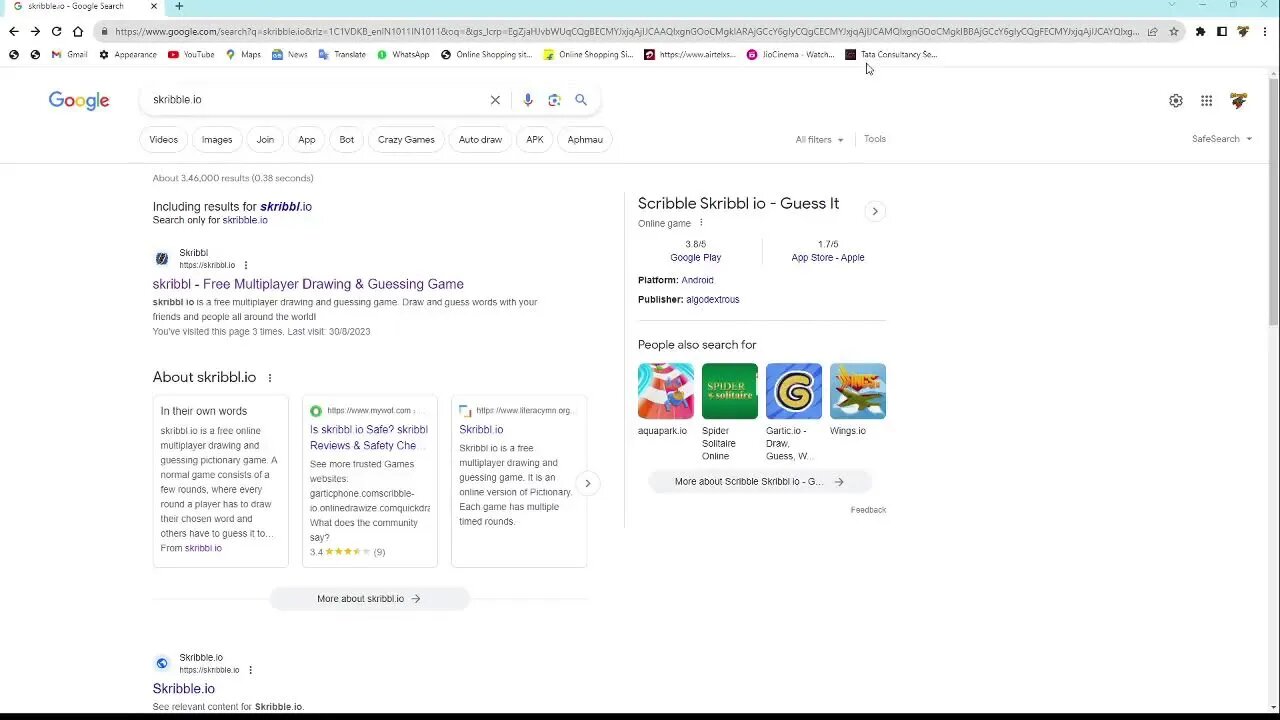Image resolution: width=1280 pixels, height=720 pixels.
Task: Click the skribbl.io corrected spelling link
Action: tap(286, 207)
